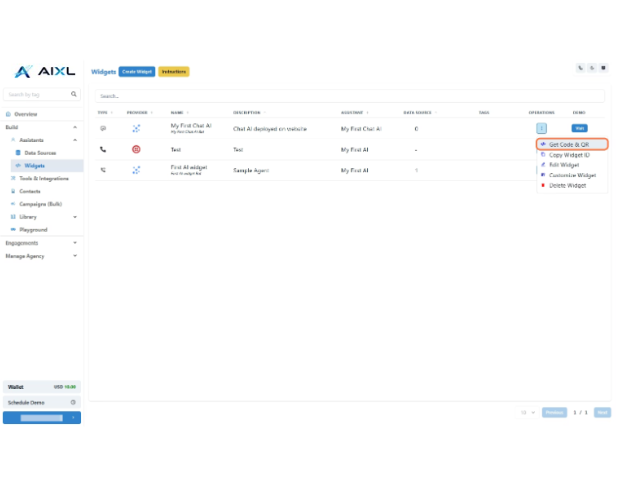Viewport: 627px width, 489px height.
Task: Select Get Code & QR menu option
Action: (569, 145)
